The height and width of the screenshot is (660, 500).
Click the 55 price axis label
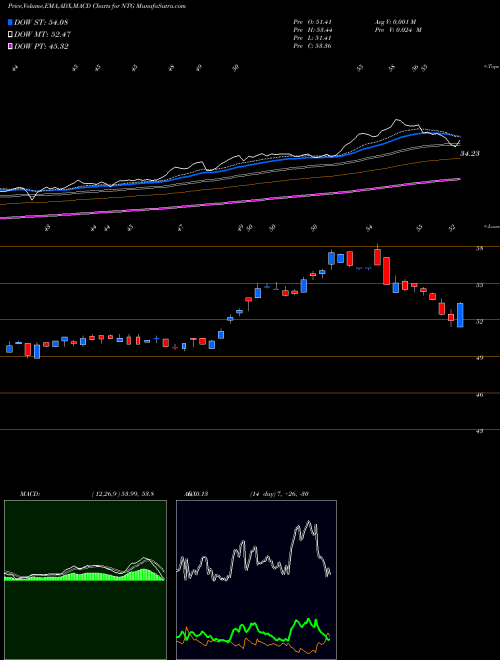pyautogui.click(x=479, y=285)
